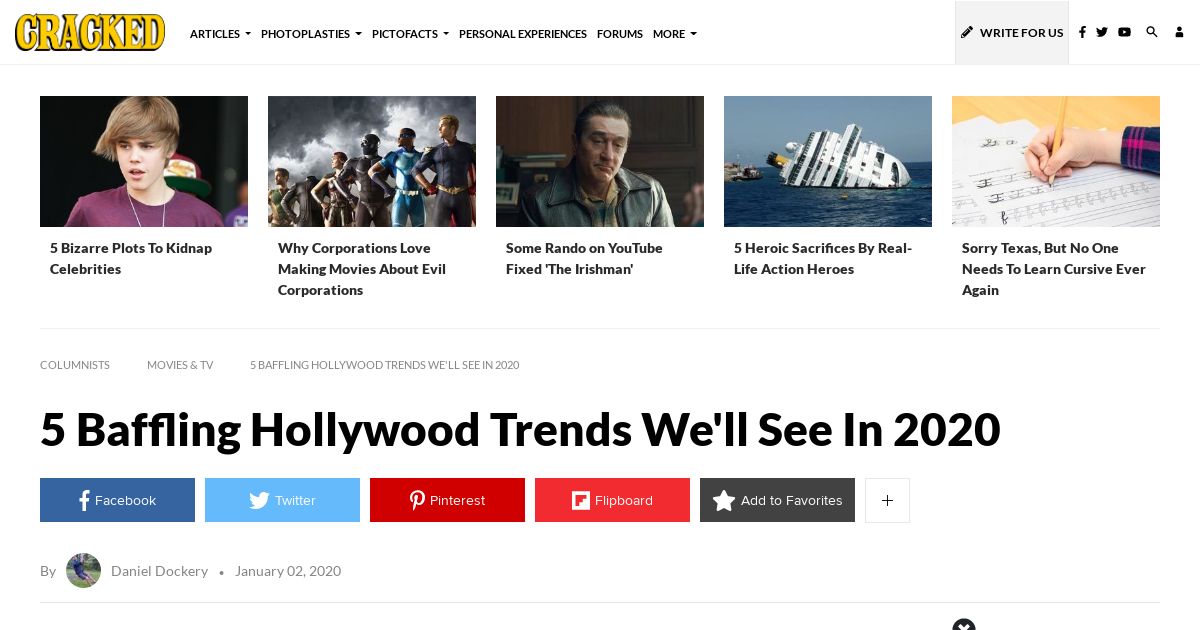Image resolution: width=1200 pixels, height=630 pixels.
Task: Open the header Facebook icon
Action: pos(1082,32)
